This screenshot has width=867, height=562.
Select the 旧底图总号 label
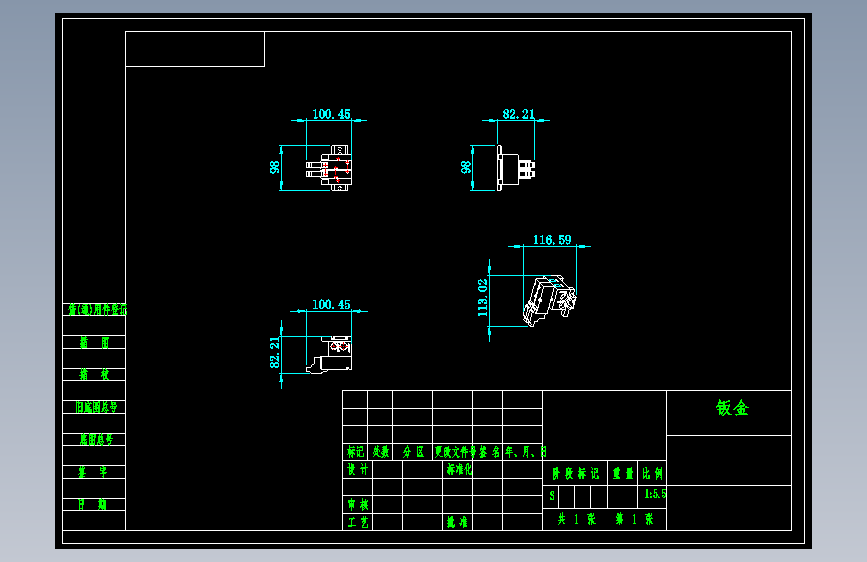[x=96, y=407]
